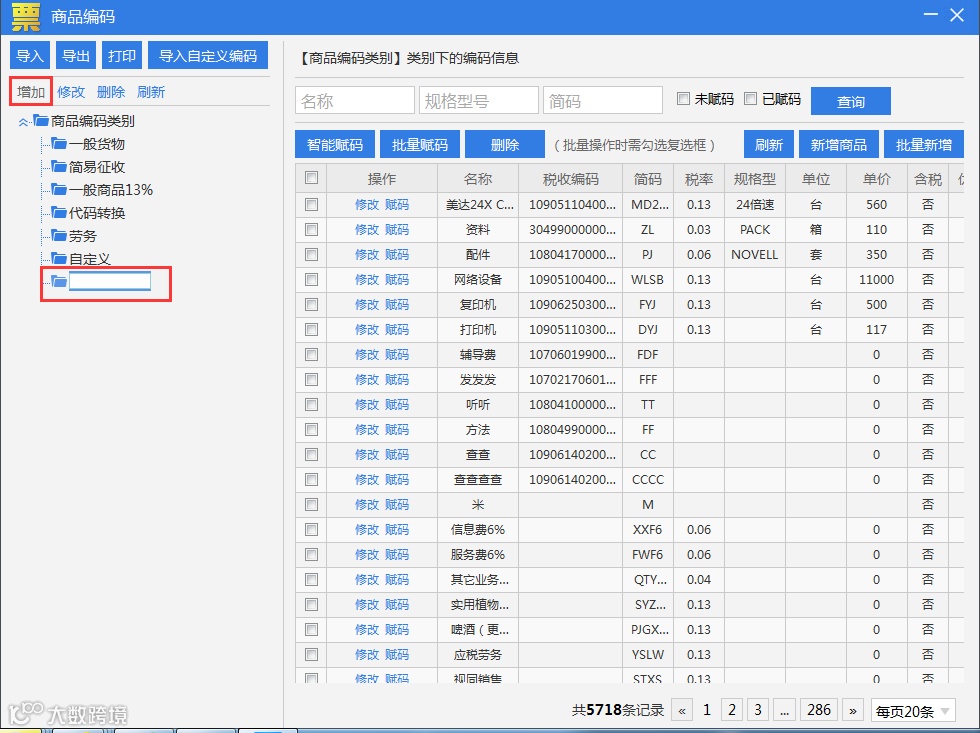
Task: Click the 名称 column header
Action: (x=478, y=179)
